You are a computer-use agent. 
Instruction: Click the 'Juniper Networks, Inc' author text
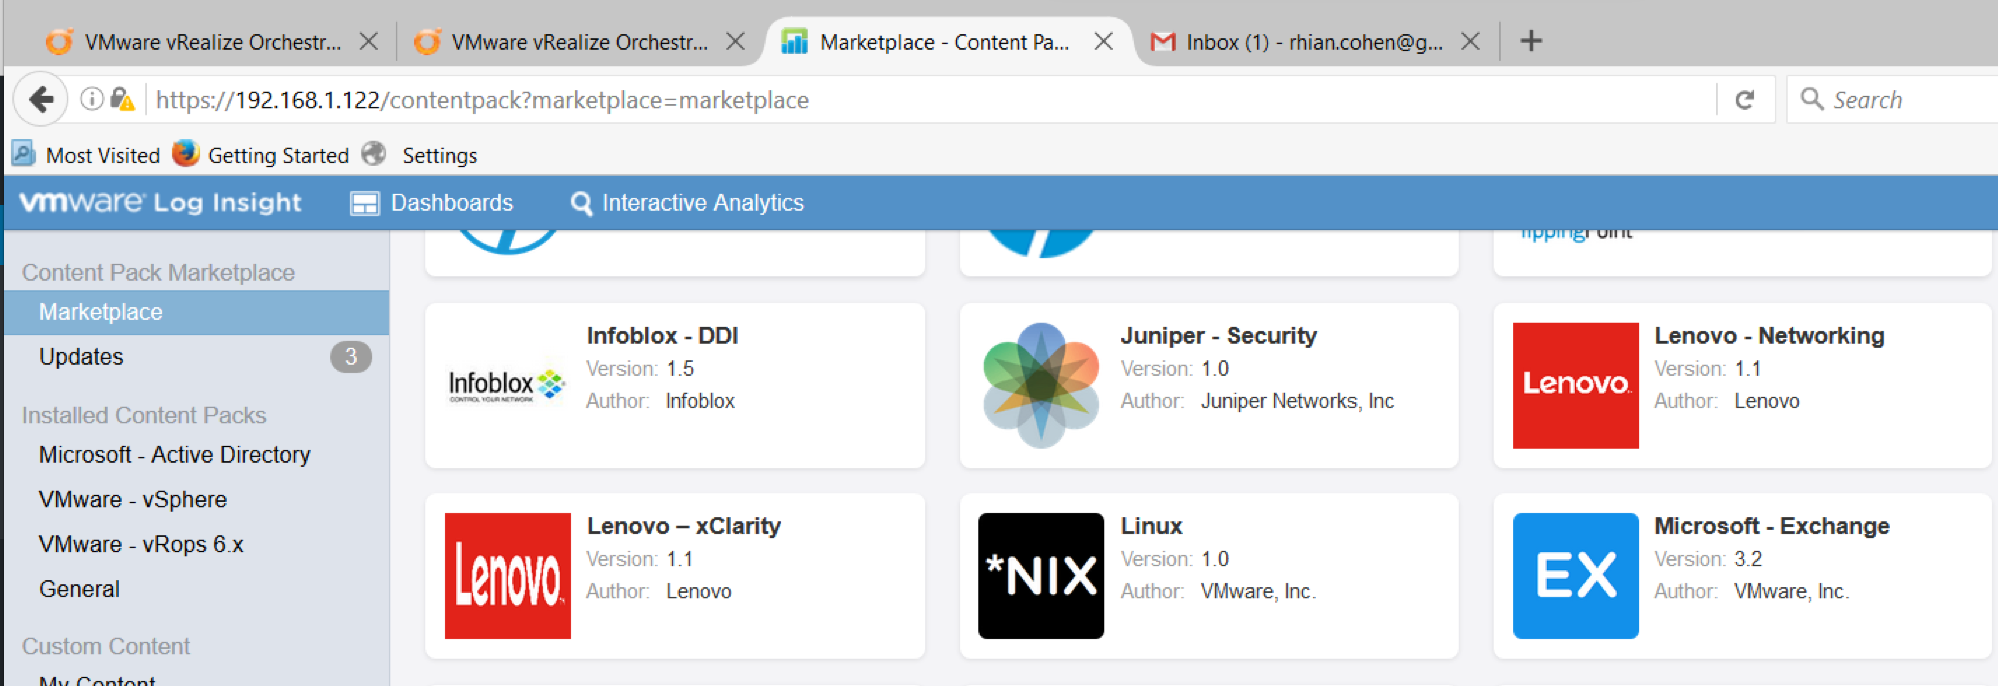click(1297, 401)
